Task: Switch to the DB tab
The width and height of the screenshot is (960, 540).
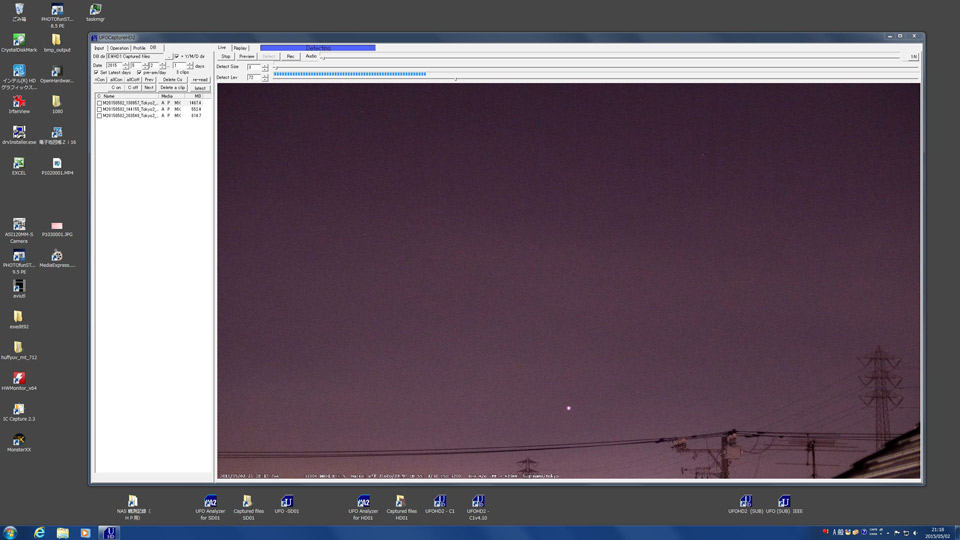Action: click(x=153, y=48)
